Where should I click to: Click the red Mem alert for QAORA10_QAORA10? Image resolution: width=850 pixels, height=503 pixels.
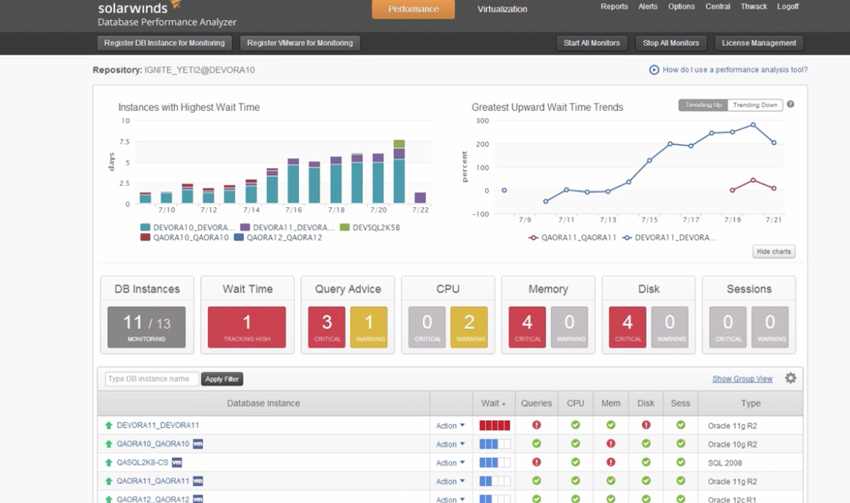point(610,443)
